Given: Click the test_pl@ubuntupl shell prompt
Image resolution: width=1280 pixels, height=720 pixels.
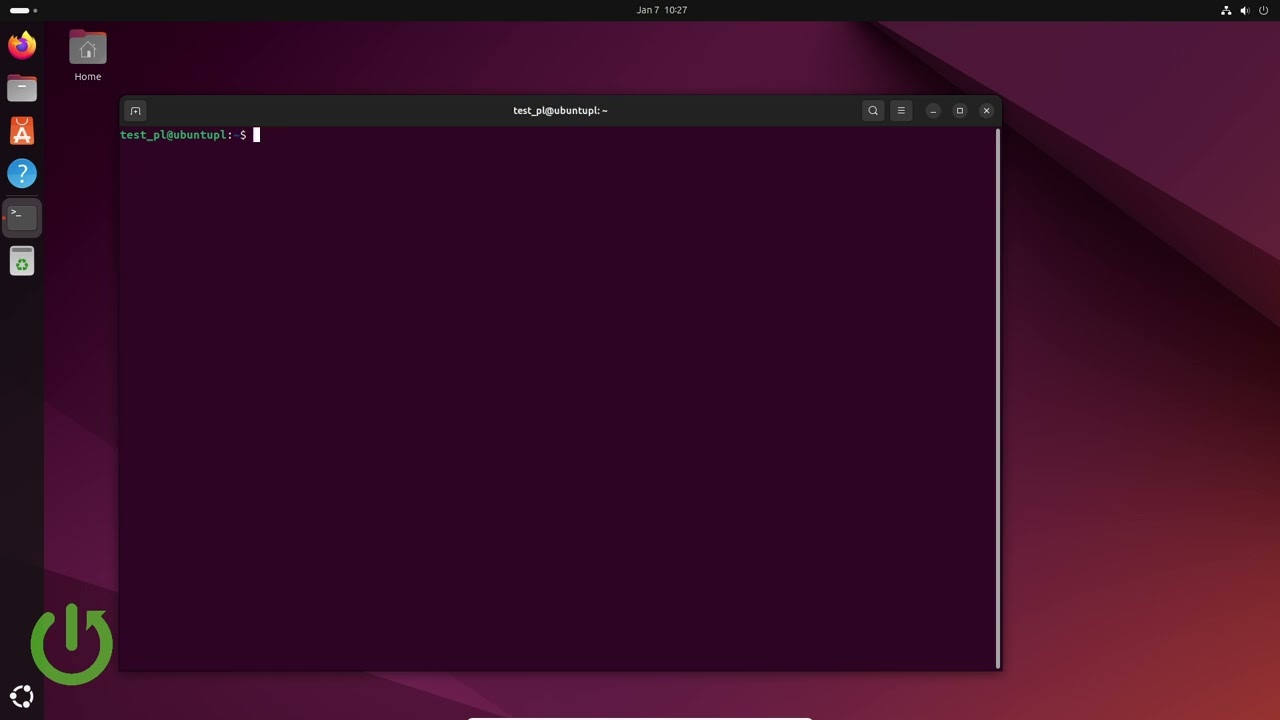Looking at the screenshot, I should click(x=184, y=135).
